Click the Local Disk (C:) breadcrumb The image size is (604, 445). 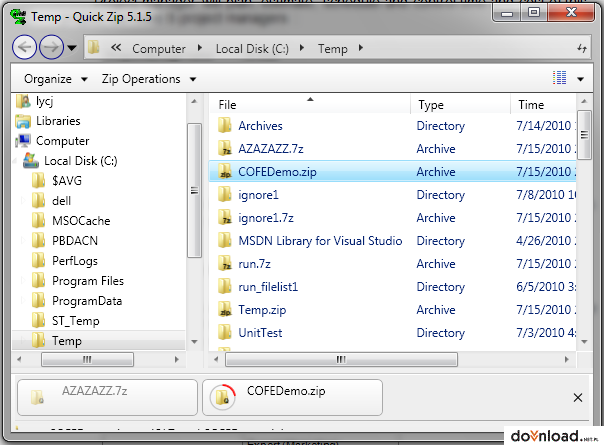[x=252, y=49]
